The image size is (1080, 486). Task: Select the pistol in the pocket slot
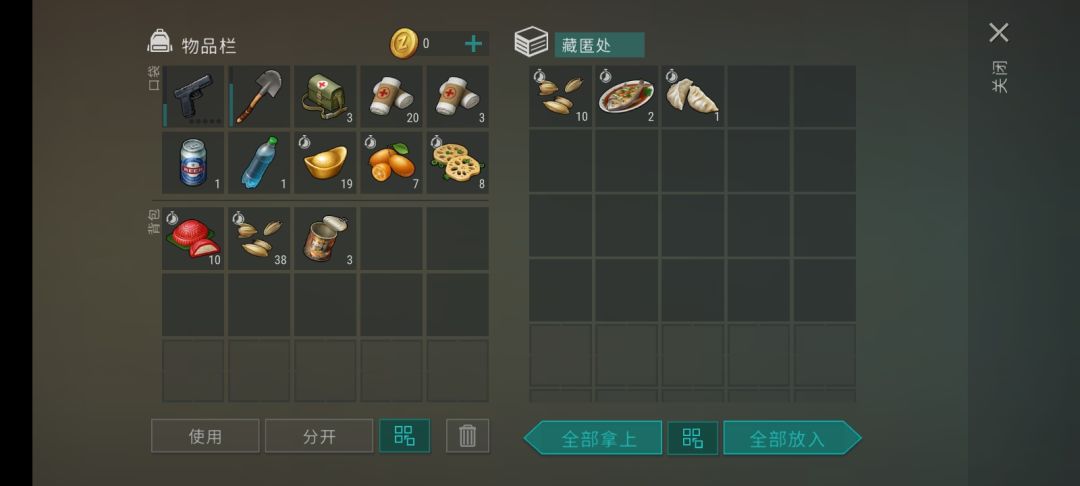[x=194, y=96]
